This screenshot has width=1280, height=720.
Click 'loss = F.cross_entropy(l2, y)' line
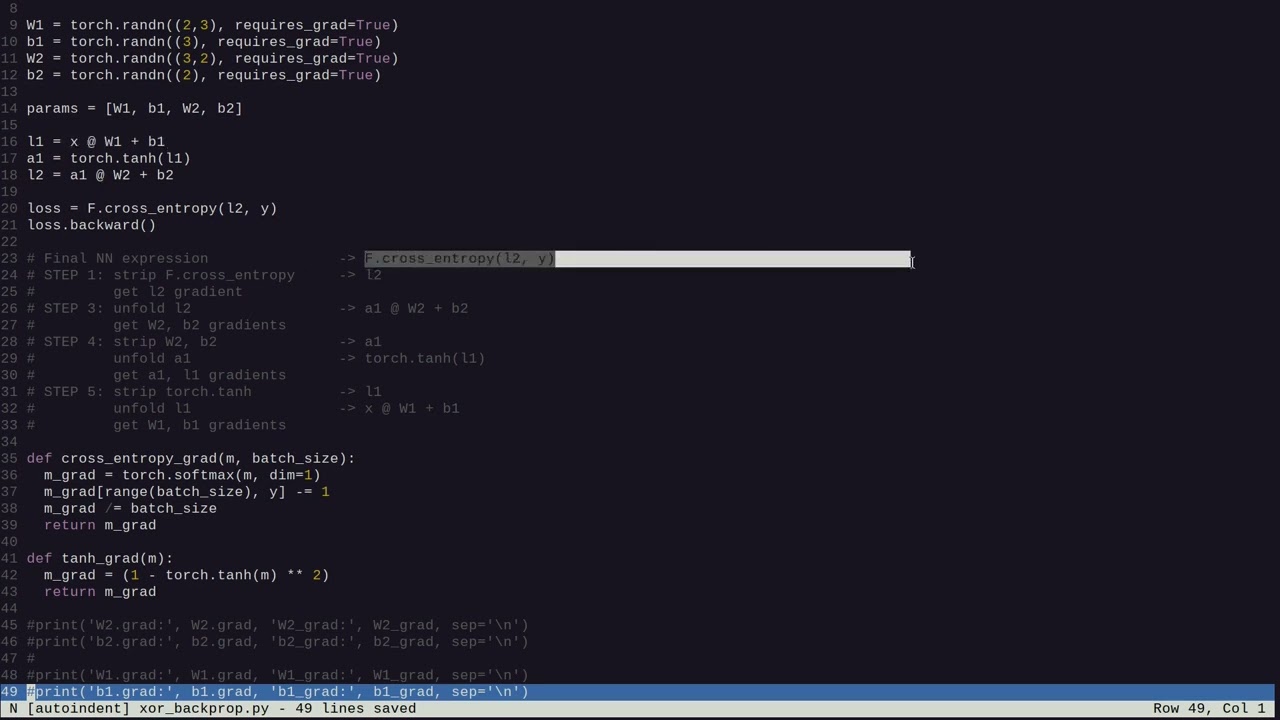[x=152, y=208]
